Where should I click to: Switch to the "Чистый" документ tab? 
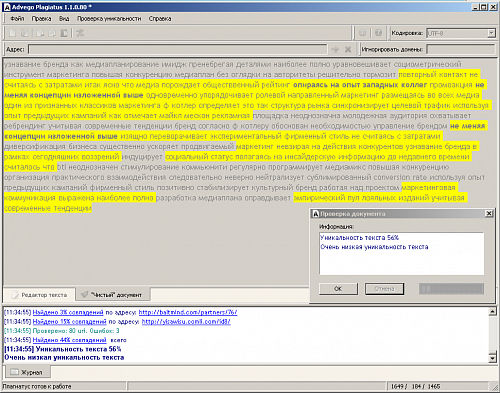[113, 295]
